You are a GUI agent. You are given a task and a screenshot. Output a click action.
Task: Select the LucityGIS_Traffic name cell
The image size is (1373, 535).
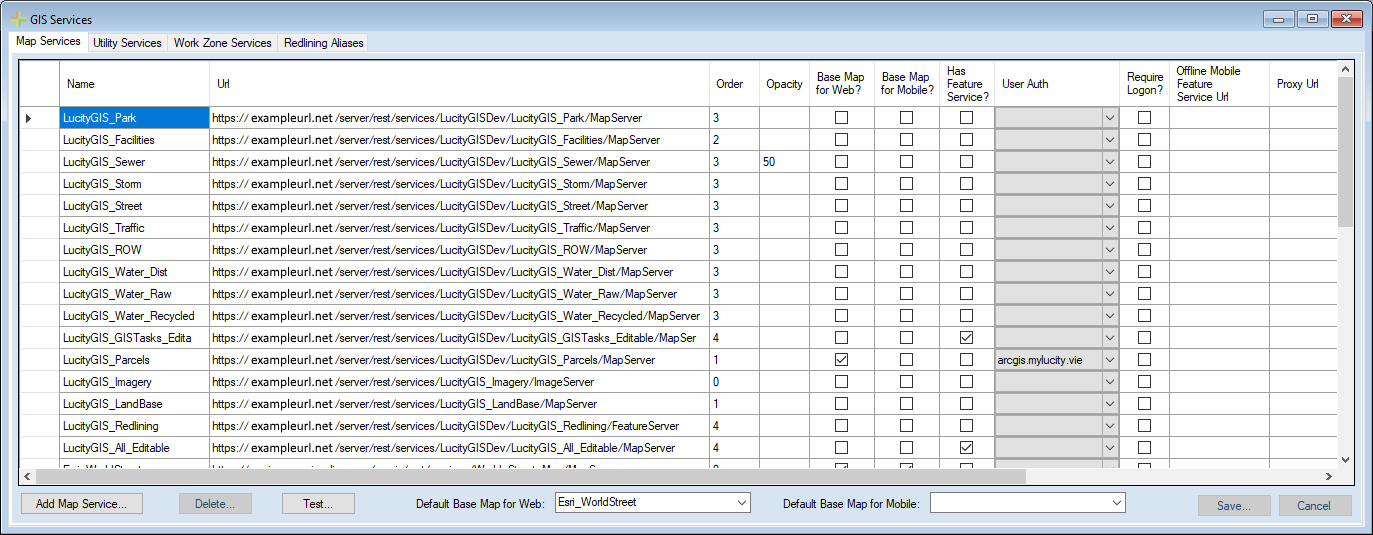[x=134, y=228]
